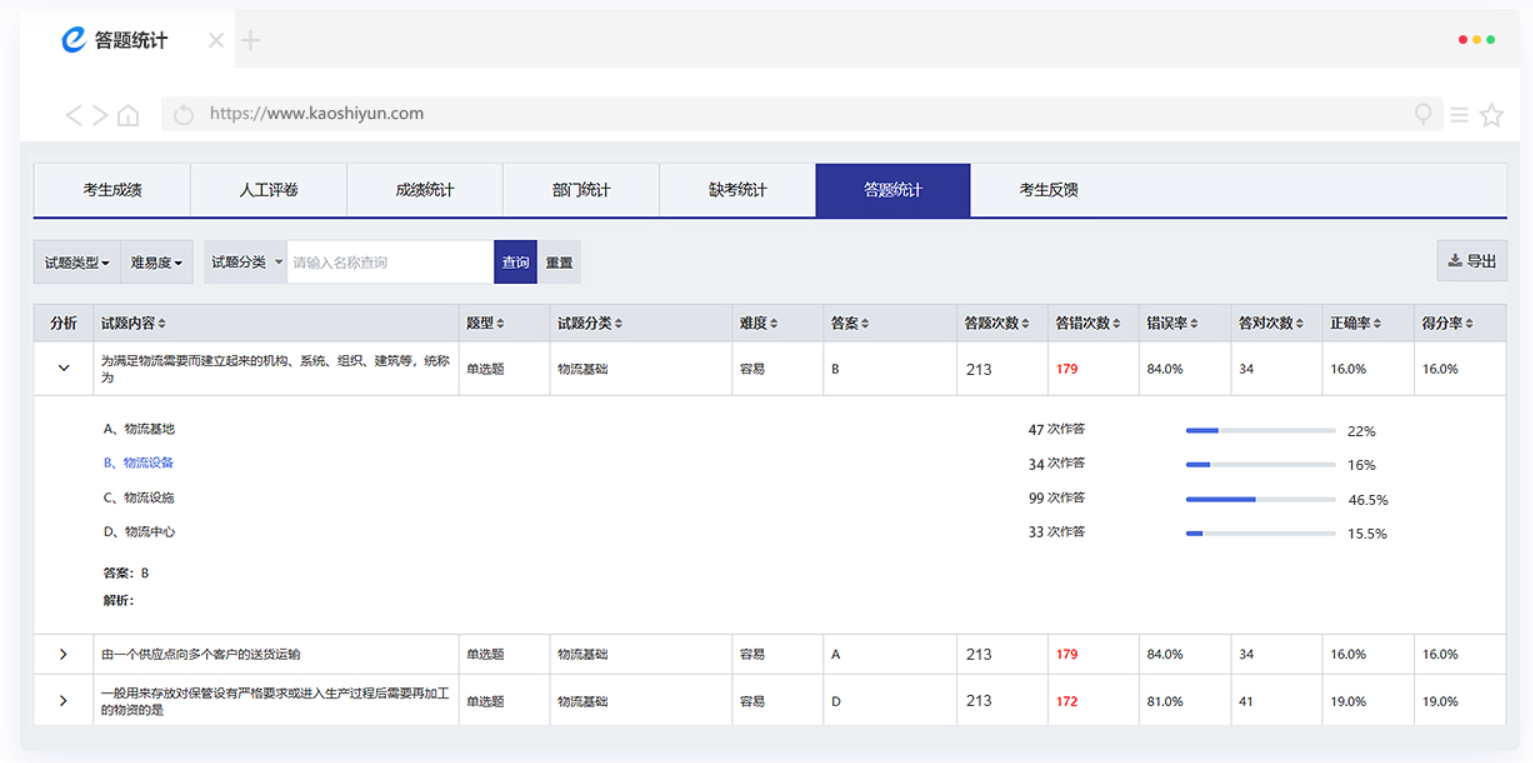This screenshot has width=1533, height=763.
Task: Expand the 由一个供应点 question row
Action: pyautogui.click(x=63, y=654)
